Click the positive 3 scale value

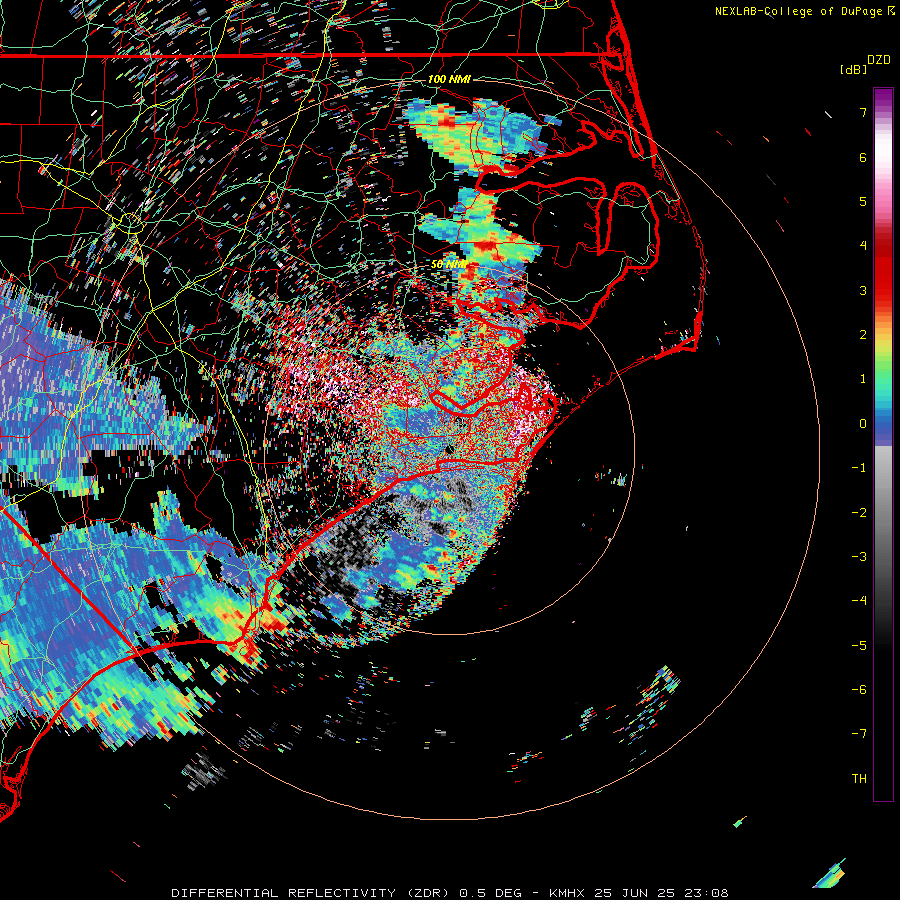863,290
